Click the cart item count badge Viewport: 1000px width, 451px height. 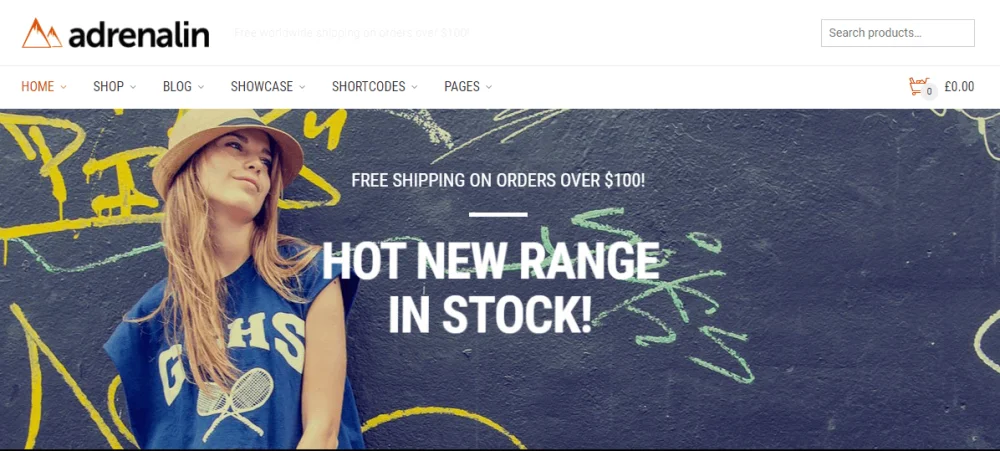[929, 91]
